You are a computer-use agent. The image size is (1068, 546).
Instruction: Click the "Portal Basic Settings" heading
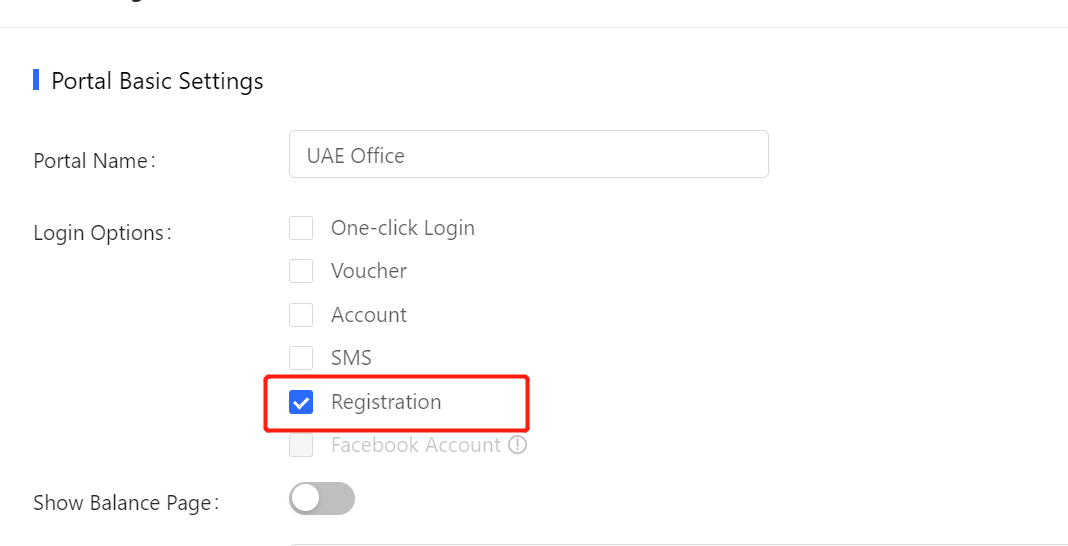coord(157,81)
